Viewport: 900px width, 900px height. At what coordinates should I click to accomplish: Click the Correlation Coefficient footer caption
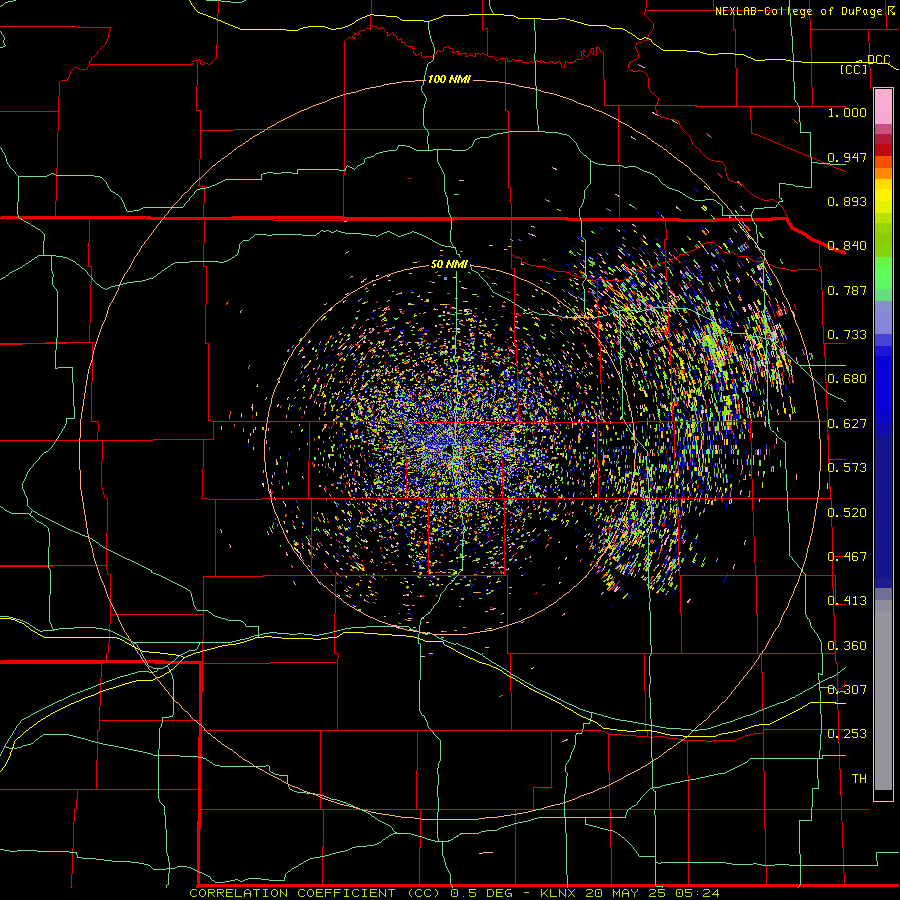pyautogui.click(x=454, y=893)
